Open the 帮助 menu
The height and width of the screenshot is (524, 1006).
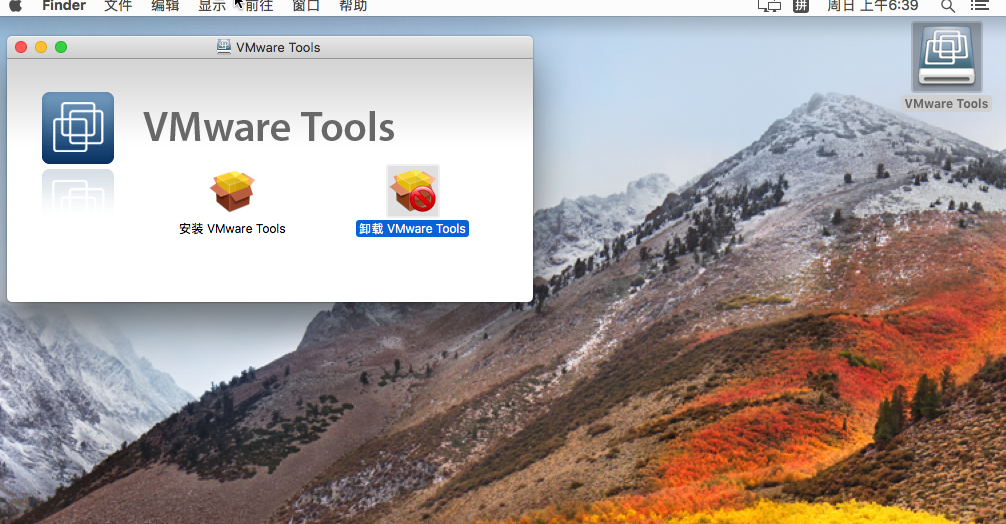point(353,6)
